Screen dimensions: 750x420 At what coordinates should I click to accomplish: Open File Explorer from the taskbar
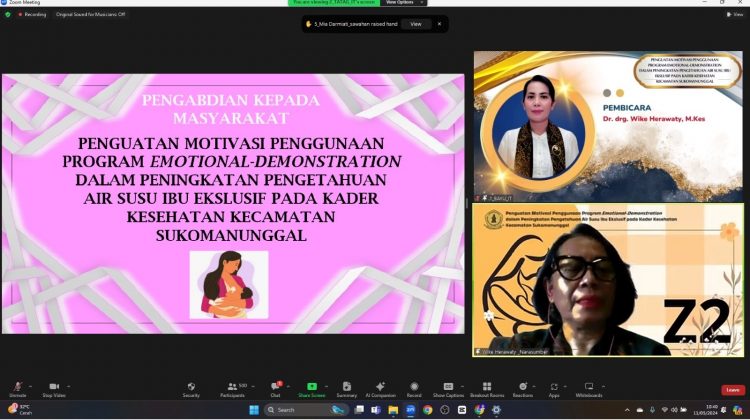(x=393, y=410)
